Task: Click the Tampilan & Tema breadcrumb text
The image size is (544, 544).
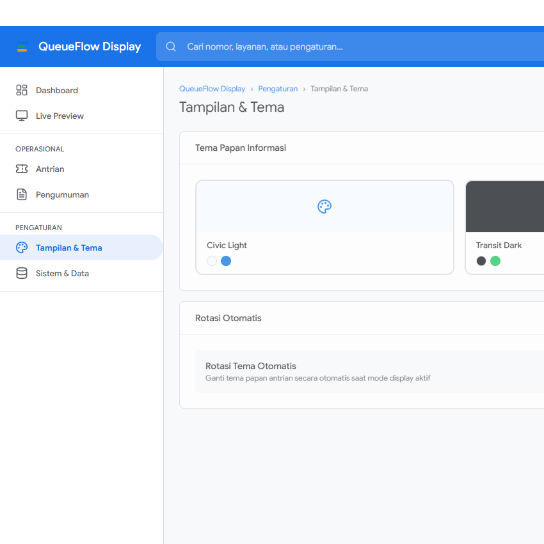Action: coord(339,89)
